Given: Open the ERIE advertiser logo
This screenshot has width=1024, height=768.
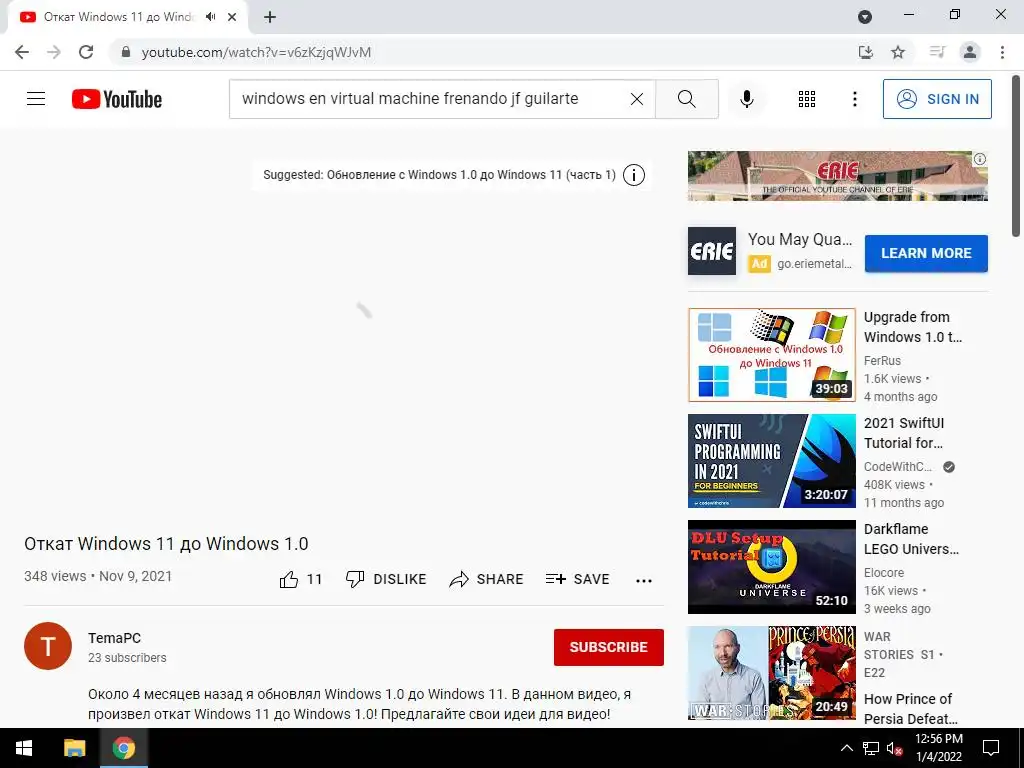Looking at the screenshot, I should point(712,251).
